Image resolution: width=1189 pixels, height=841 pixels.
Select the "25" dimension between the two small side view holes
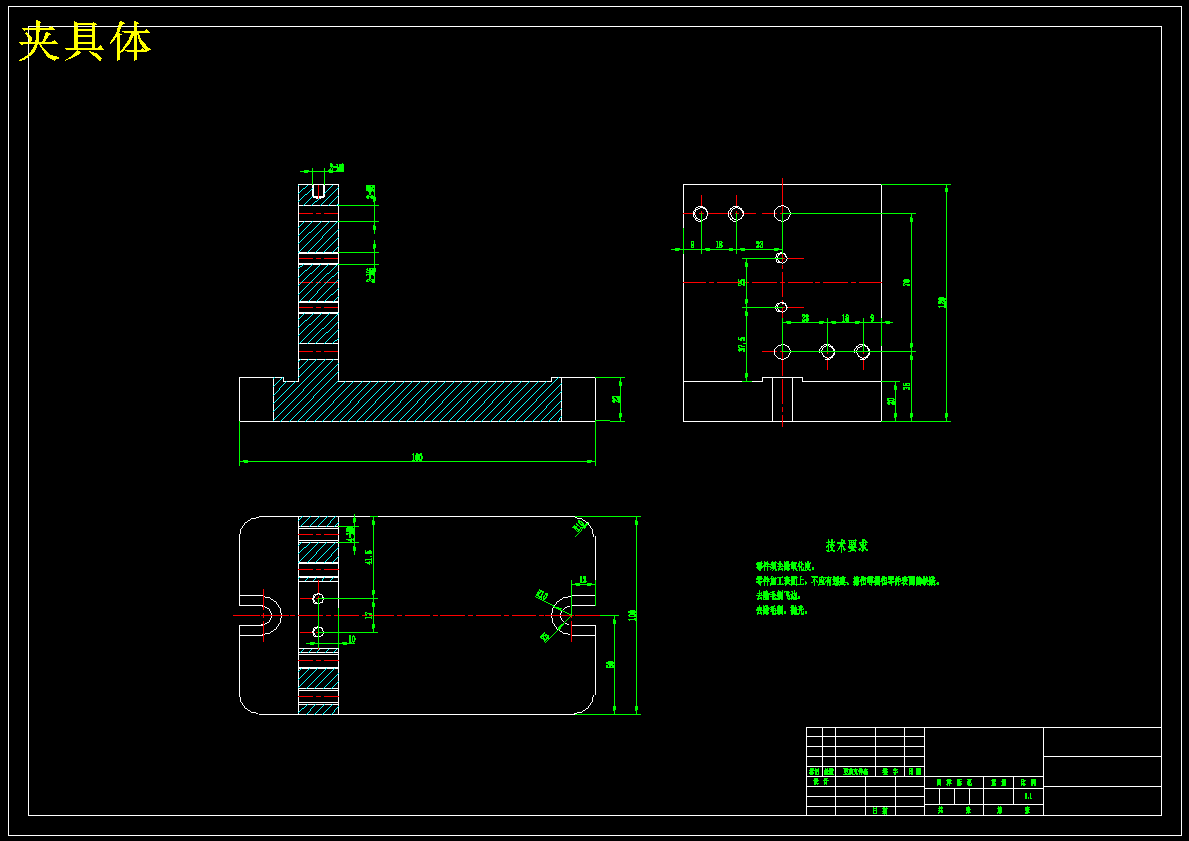tap(742, 282)
